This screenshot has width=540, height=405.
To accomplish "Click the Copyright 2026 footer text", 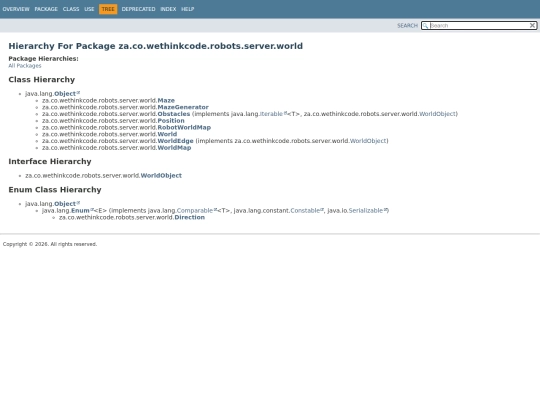I will pos(50,244).
